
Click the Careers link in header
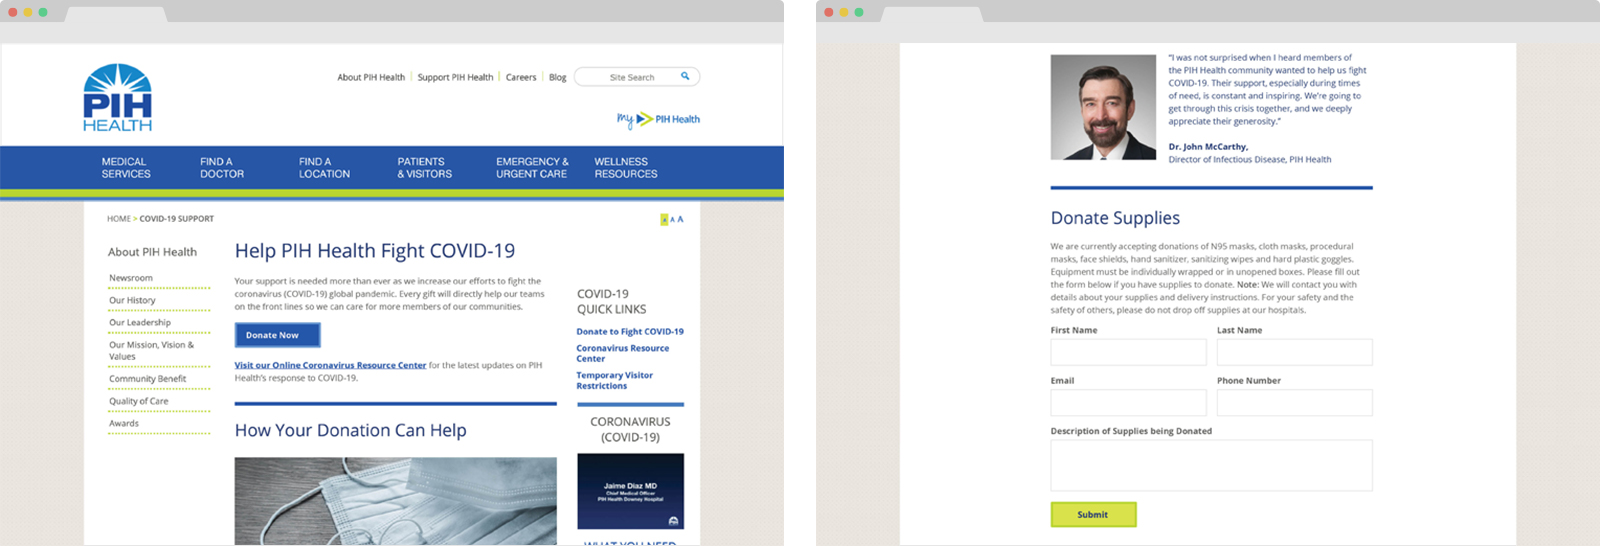tap(521, 77)
